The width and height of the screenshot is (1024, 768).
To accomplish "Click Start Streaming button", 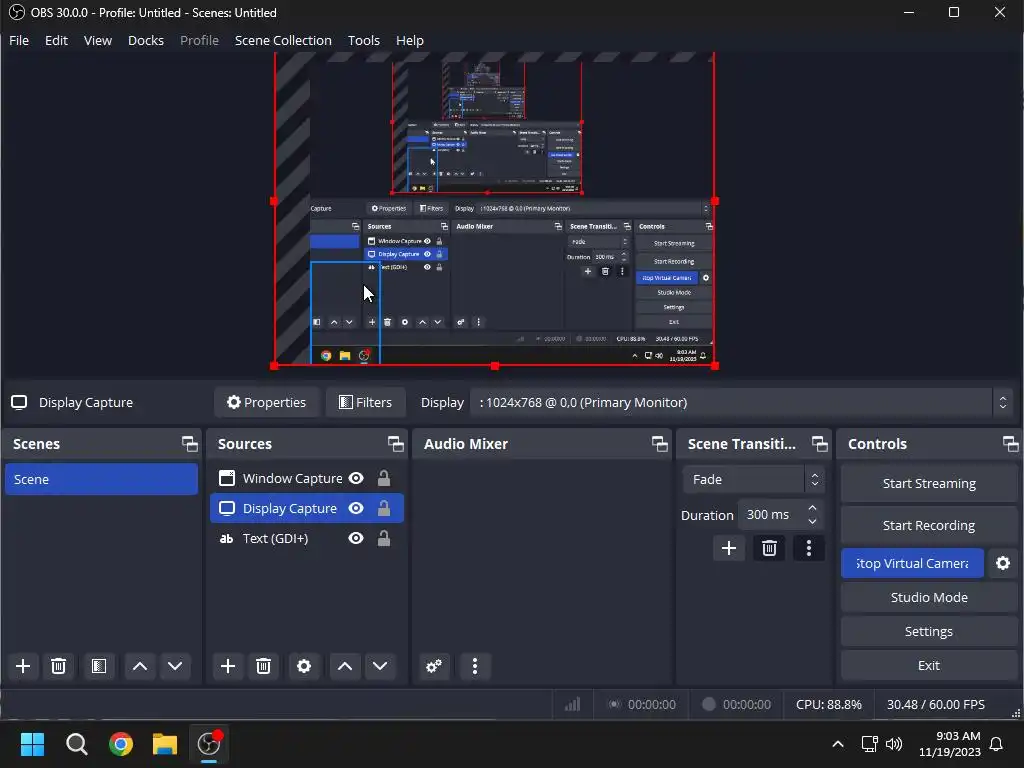I will pyautogui.click(x=929, y=483).
